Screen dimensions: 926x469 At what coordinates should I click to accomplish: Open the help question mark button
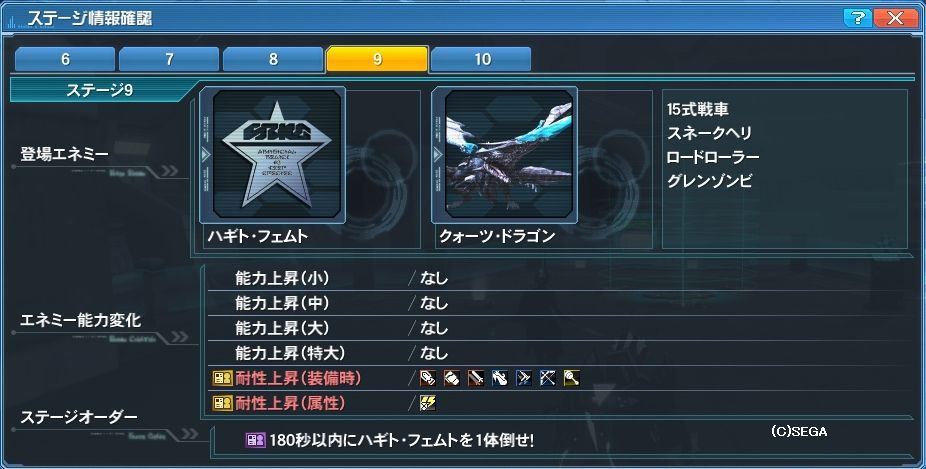pyautogui.click(x=857, y=18)
